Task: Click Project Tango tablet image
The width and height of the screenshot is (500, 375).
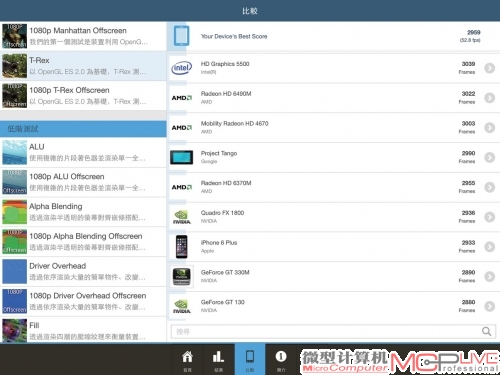Action: coord(182,157)
